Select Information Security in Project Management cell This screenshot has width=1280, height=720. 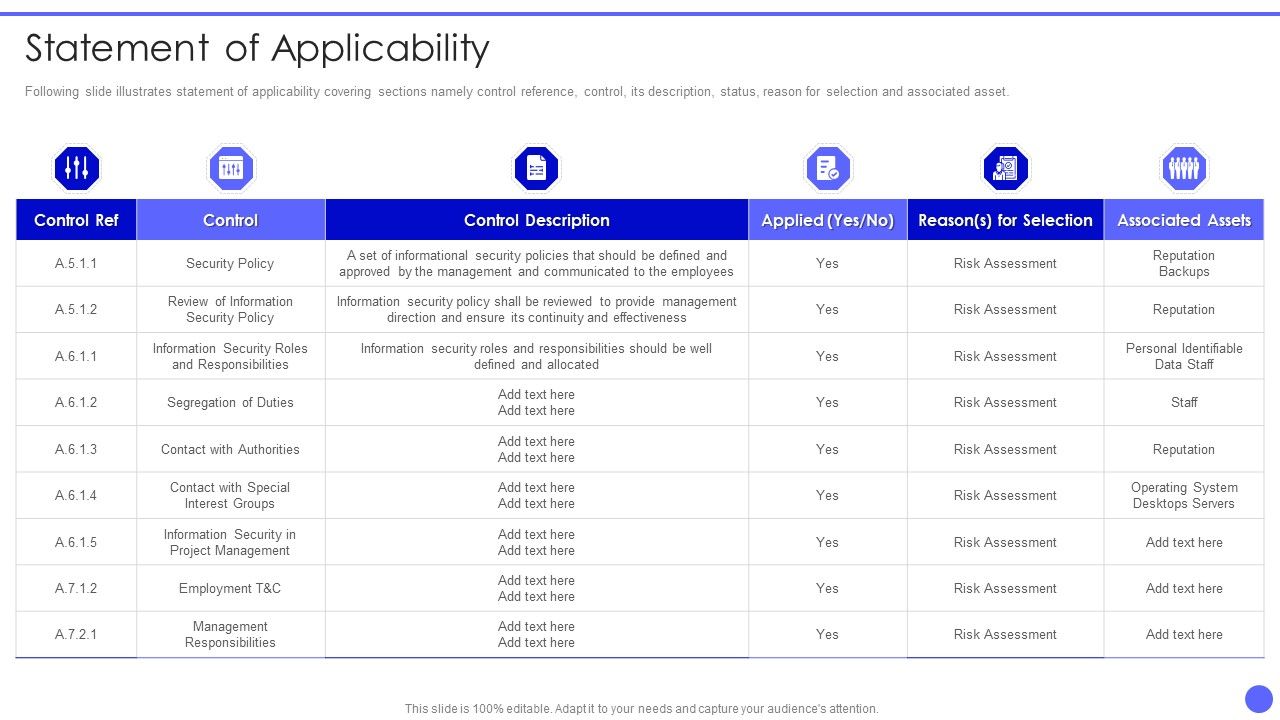point(230,543)
